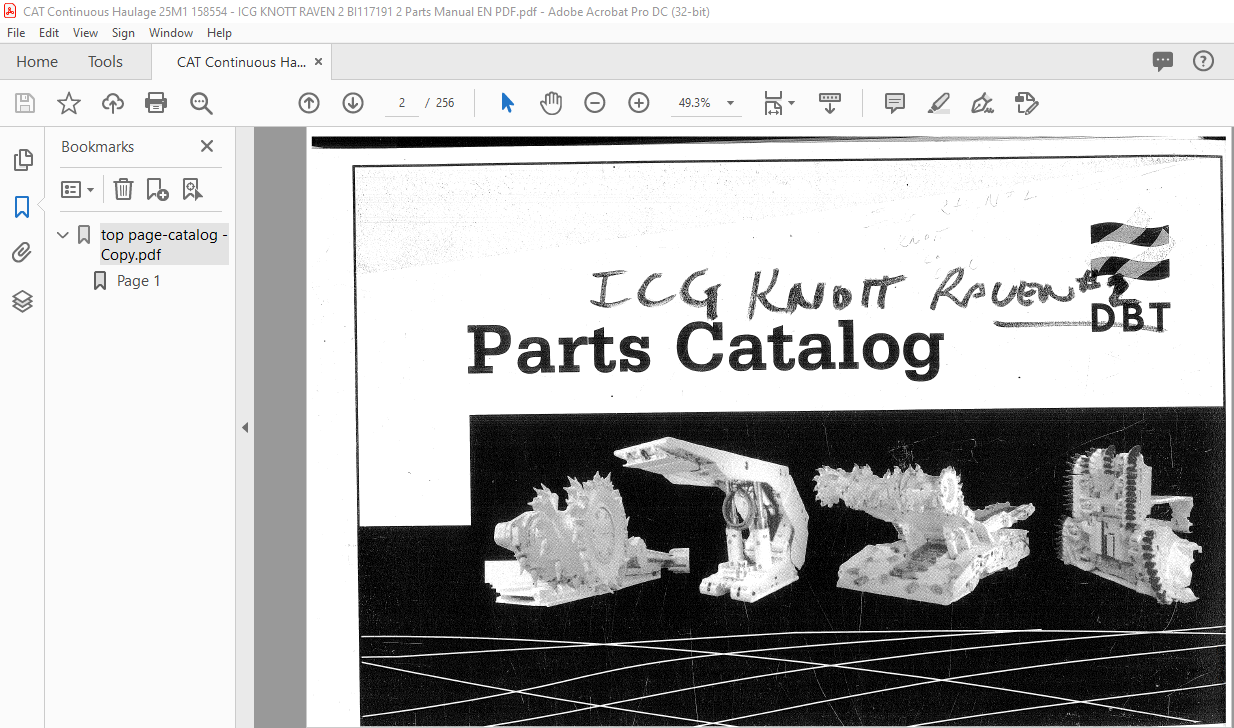Toggle the Bookmarks panel icon
Image resolution: width=1234 pixels, height=728 pixels.
(22, 207)
